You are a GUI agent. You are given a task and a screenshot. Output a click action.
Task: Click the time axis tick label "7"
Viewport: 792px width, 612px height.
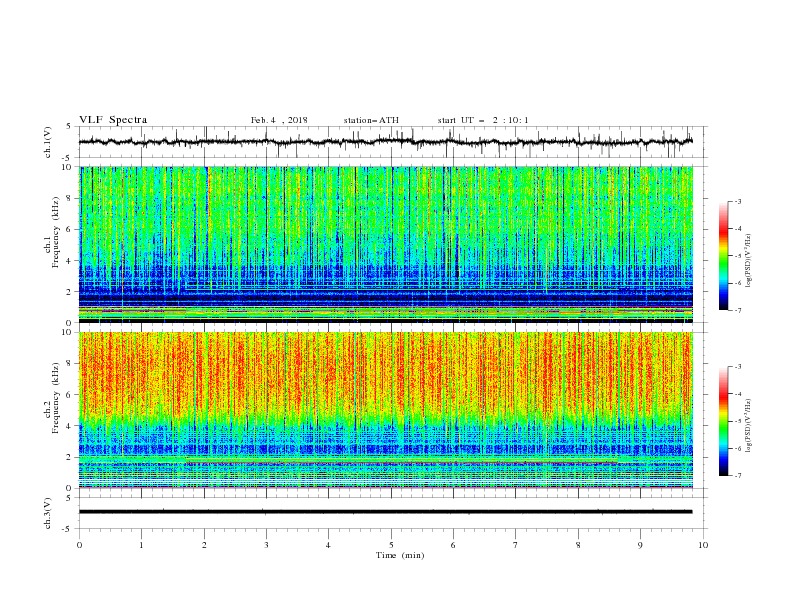coord(516,545)
